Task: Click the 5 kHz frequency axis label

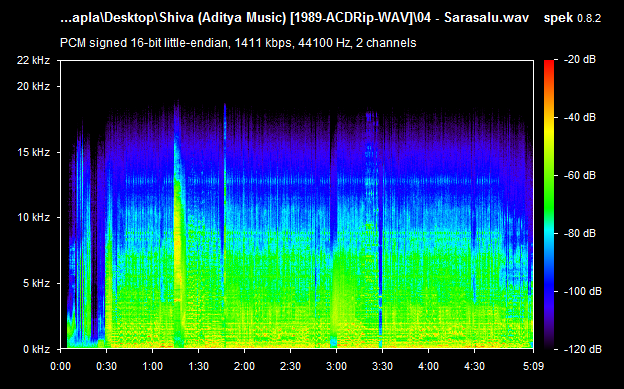Action: (x=36, y=283)
